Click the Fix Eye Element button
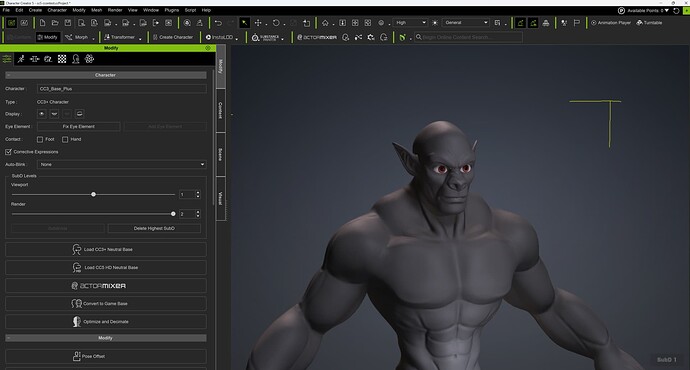 [79, 127]
